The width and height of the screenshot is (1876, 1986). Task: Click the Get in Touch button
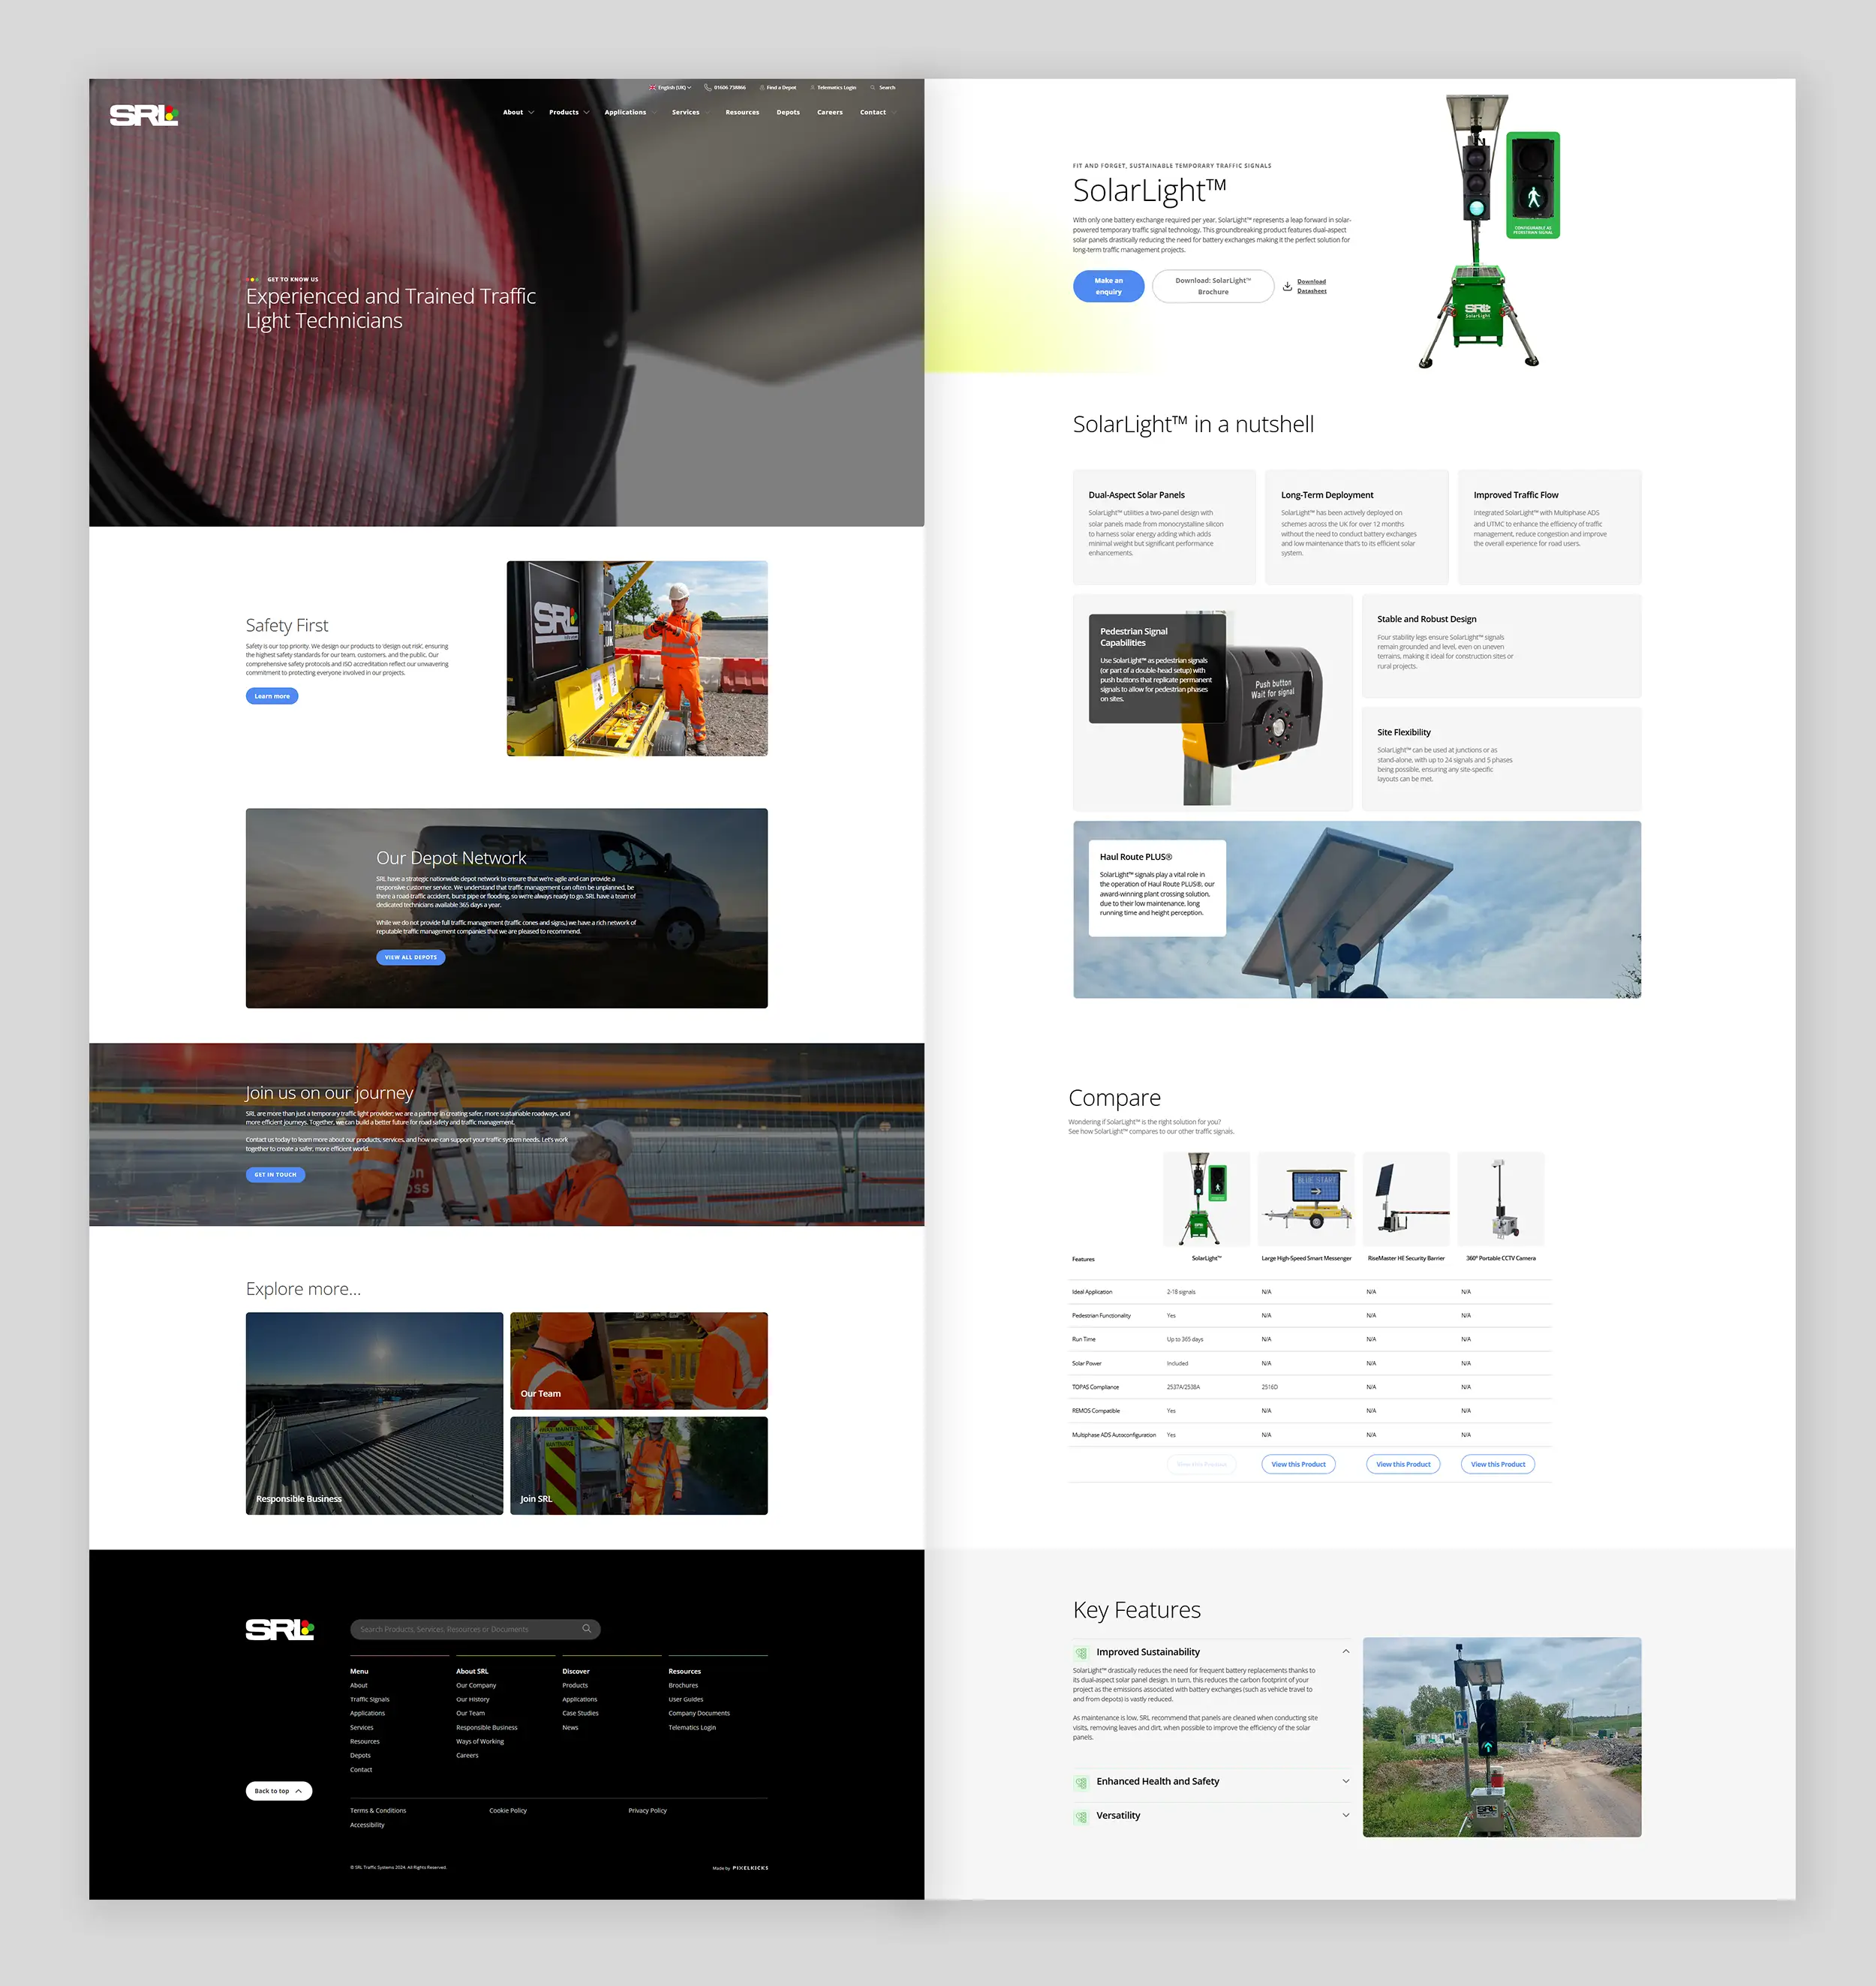(x=276, y=1175)
